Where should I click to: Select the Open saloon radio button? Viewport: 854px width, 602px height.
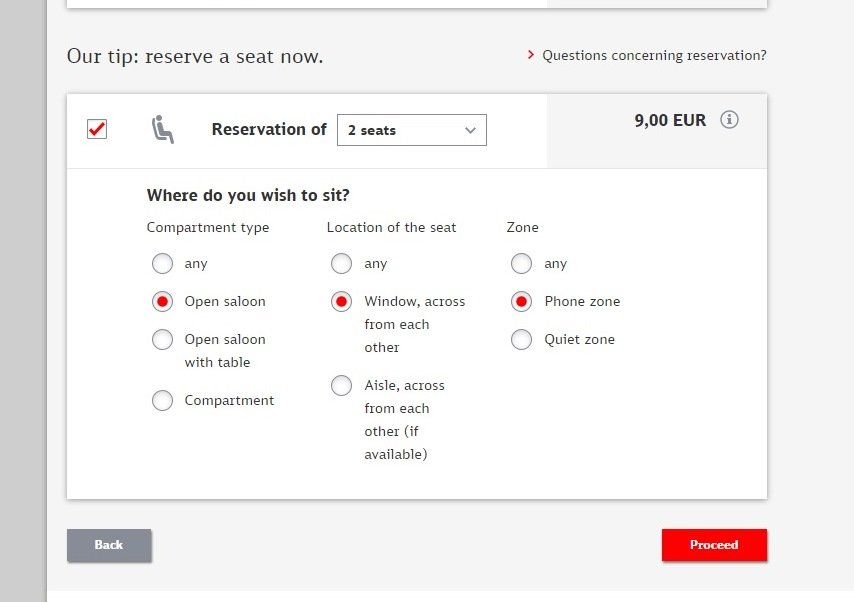pos(162,301)
